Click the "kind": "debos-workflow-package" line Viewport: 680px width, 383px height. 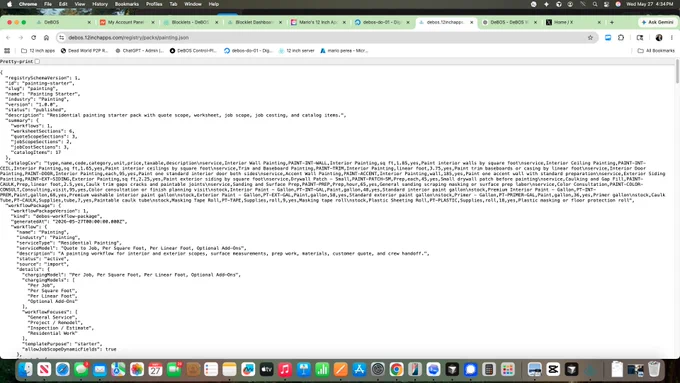pos(57,216)
